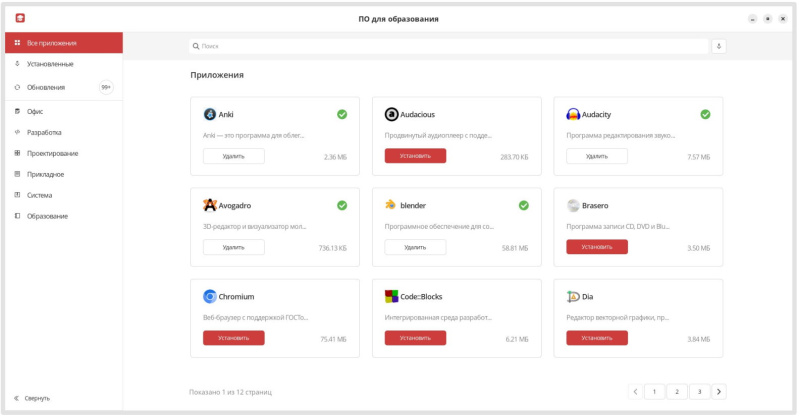Select the Разработка category in sidebar
This screenshot has height=418, width=800.
point(44,132)
